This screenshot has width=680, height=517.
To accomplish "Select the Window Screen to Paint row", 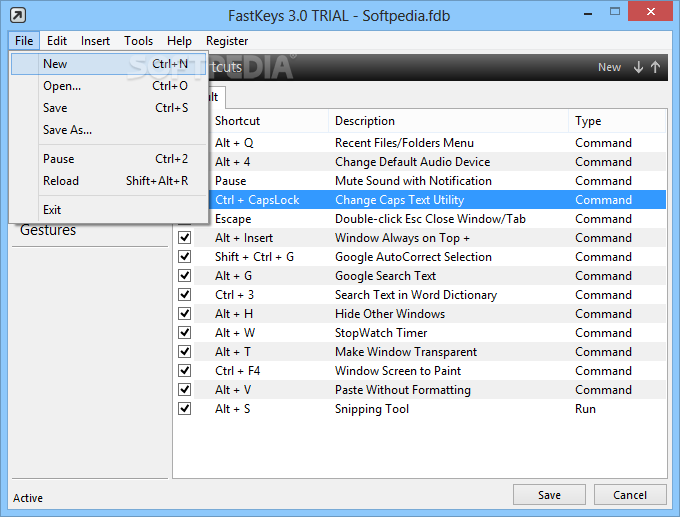I will (420, 371).
